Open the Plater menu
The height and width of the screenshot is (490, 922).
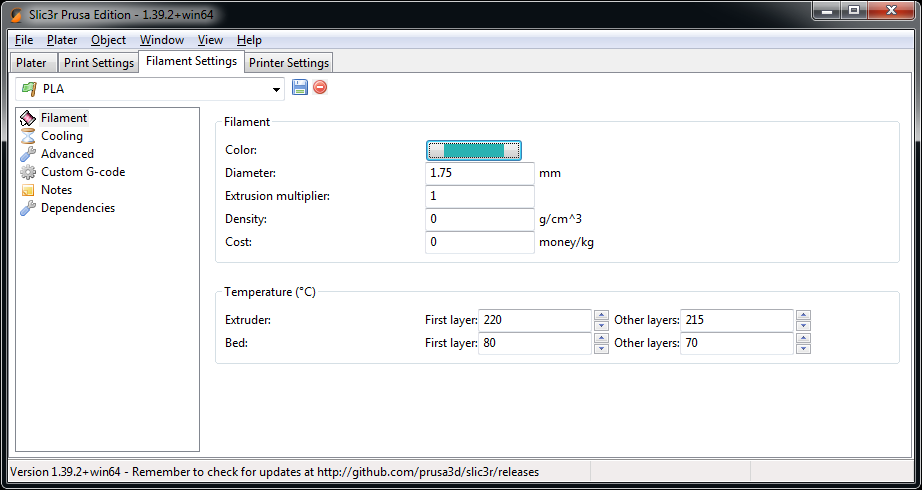pyautogui.click(x=62, y=40)
